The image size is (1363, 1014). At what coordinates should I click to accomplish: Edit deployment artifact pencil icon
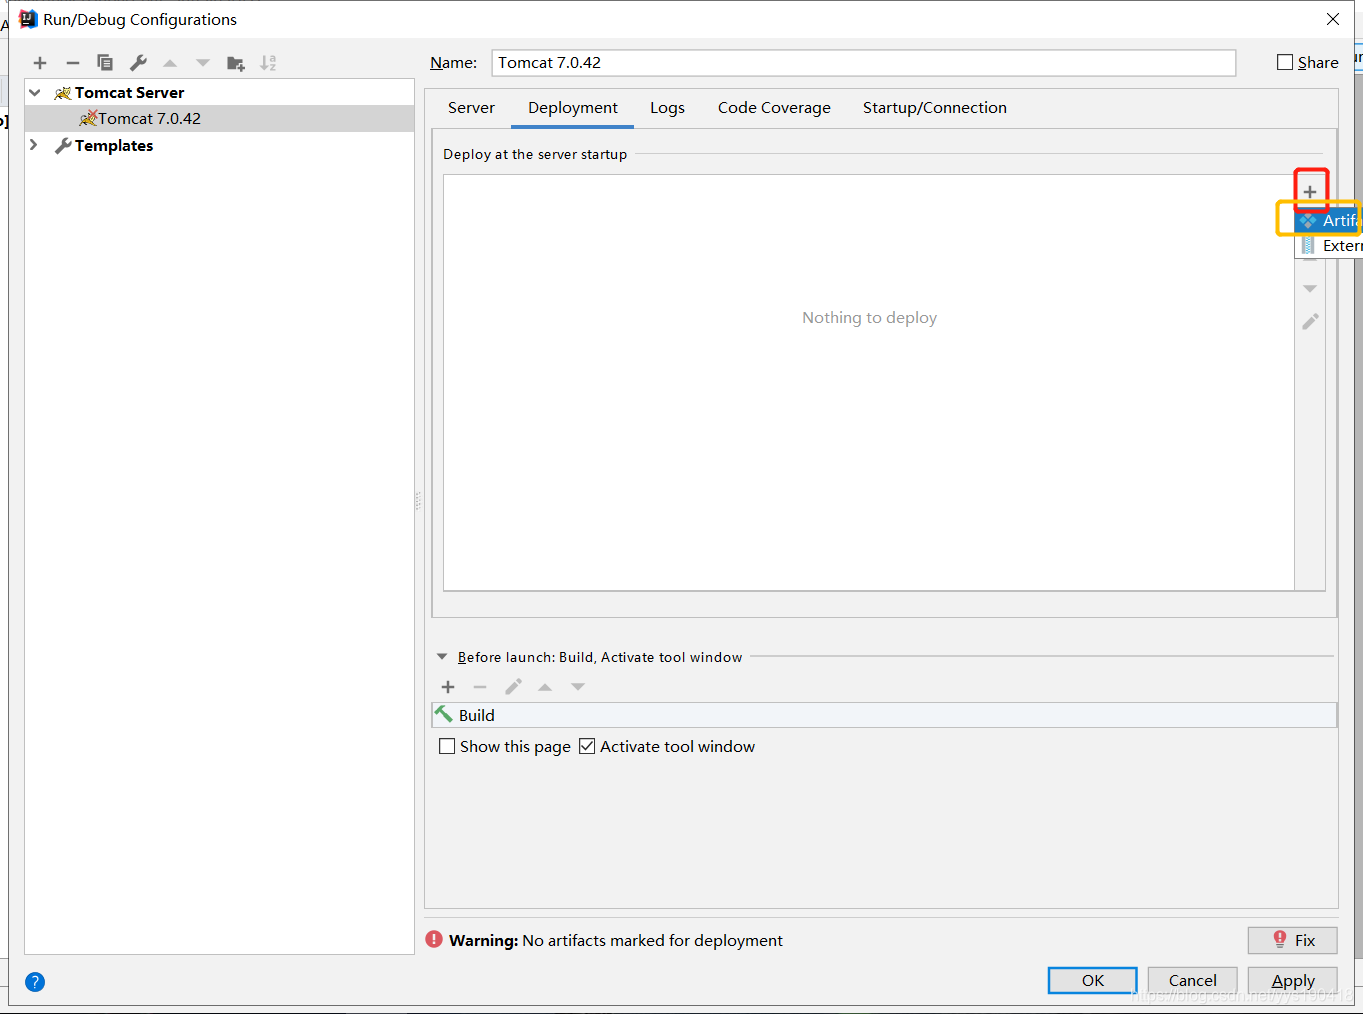click(x=1310, y=322)
